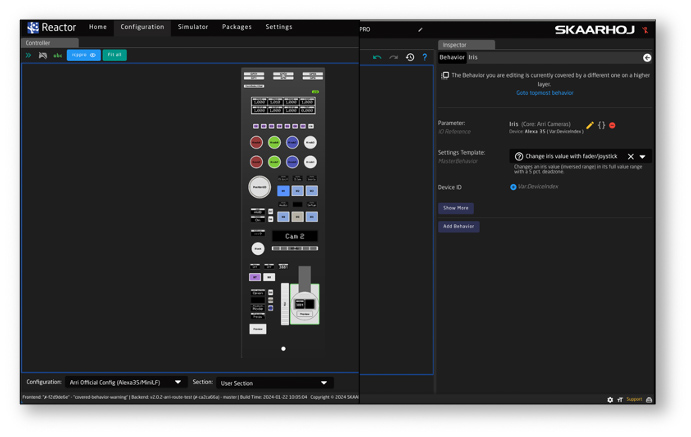Click the Support link in the status bar
This screenshot has width=691, height=437.
coord(634,399)
